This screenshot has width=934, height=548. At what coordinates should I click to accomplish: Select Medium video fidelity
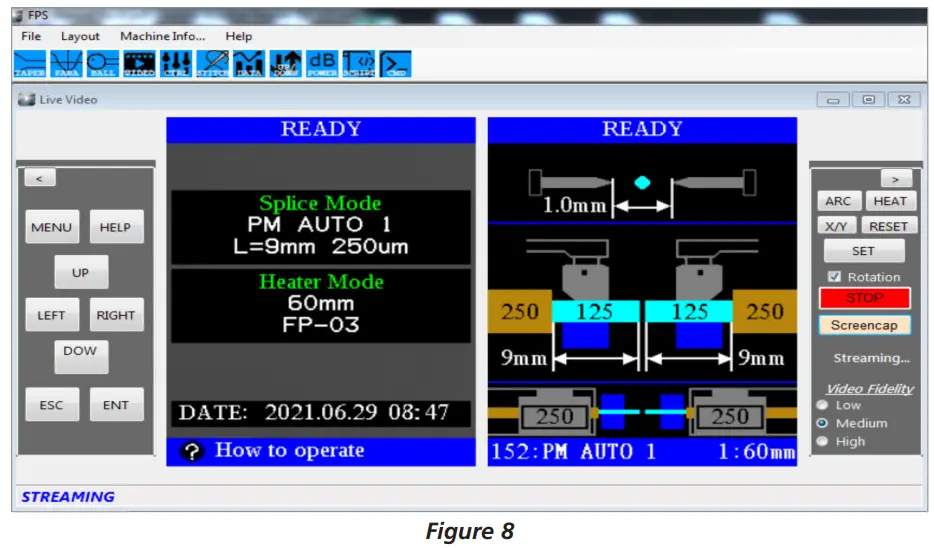823,423
